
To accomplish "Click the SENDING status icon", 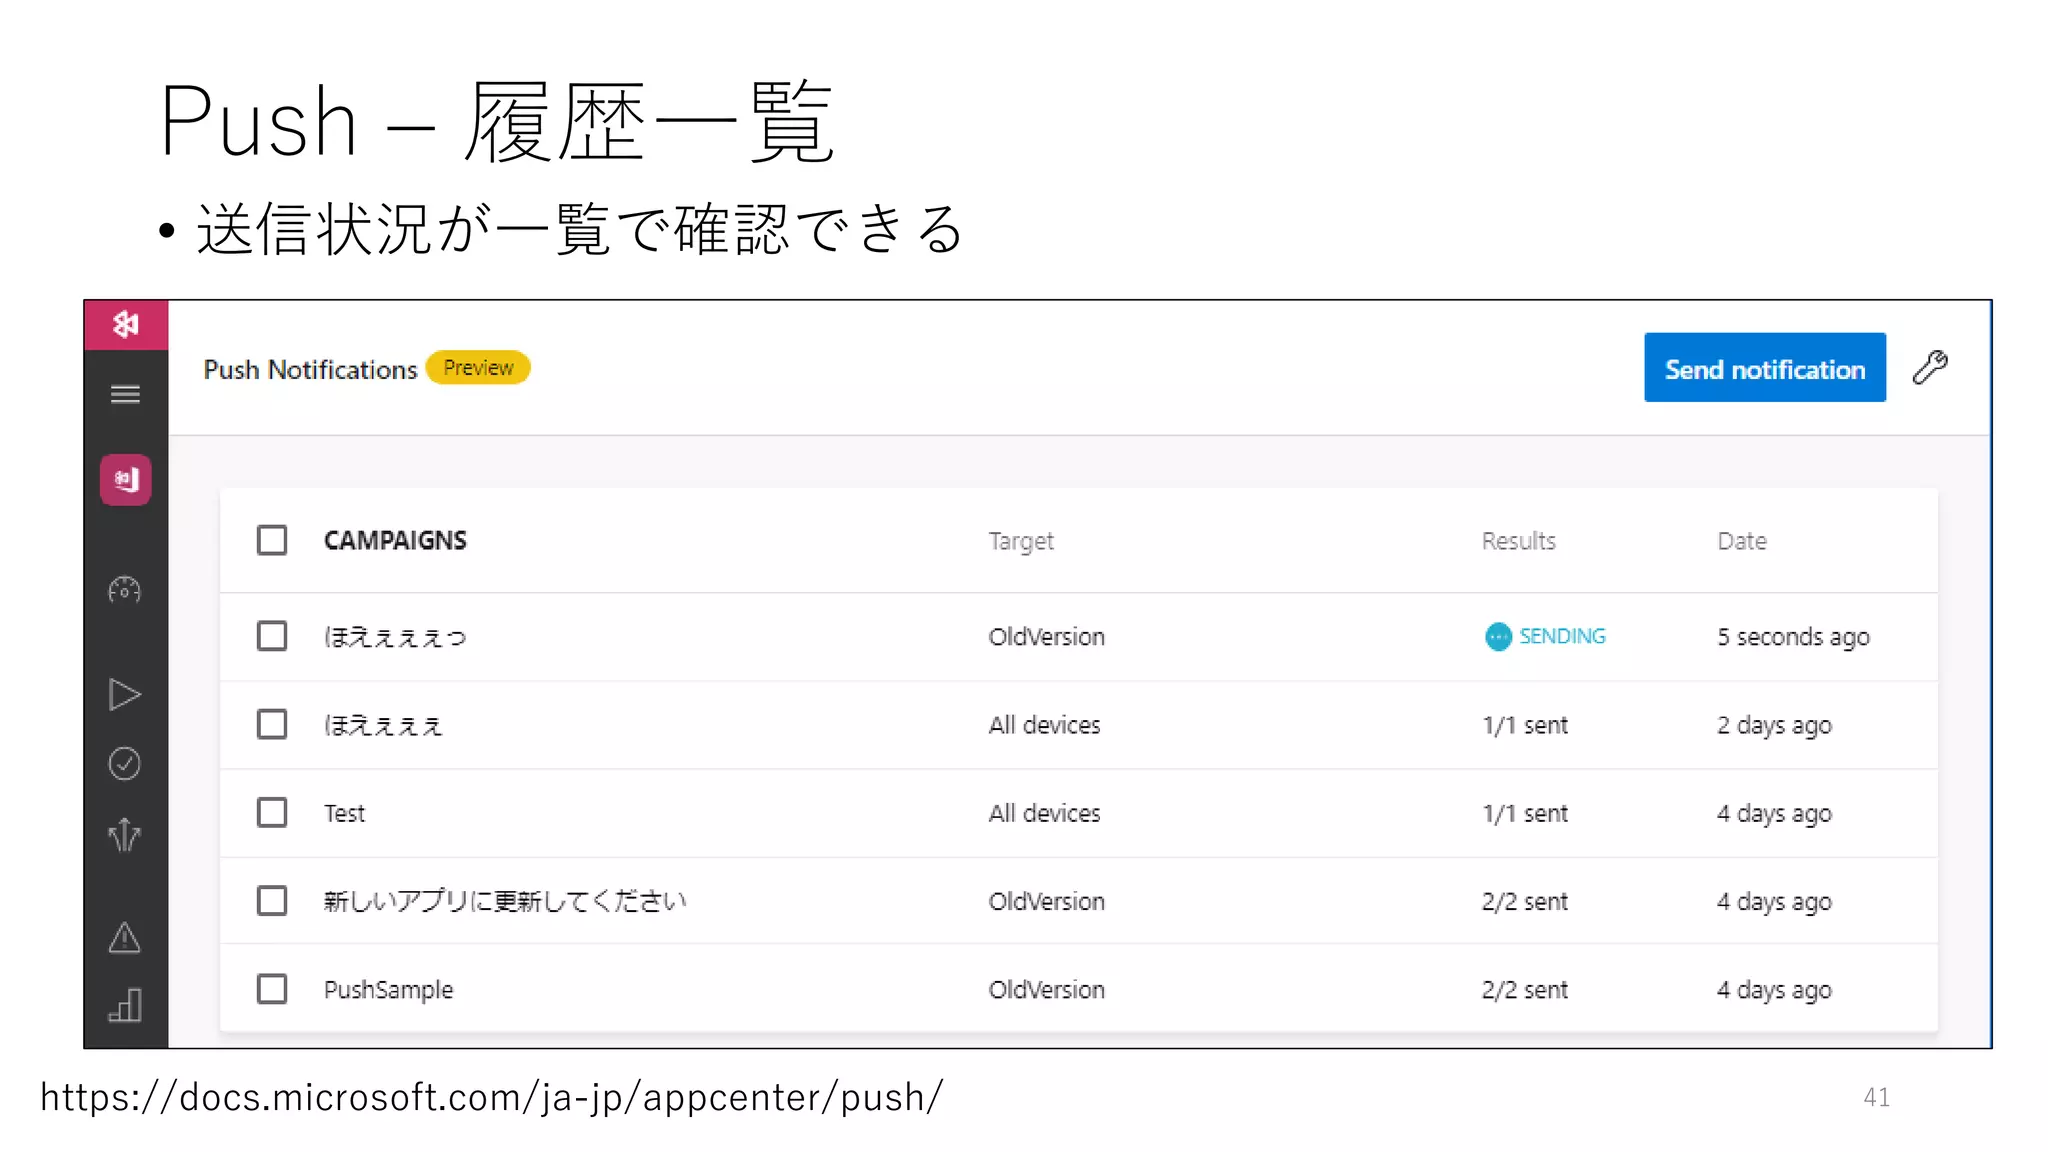I will pos(1498,636).
